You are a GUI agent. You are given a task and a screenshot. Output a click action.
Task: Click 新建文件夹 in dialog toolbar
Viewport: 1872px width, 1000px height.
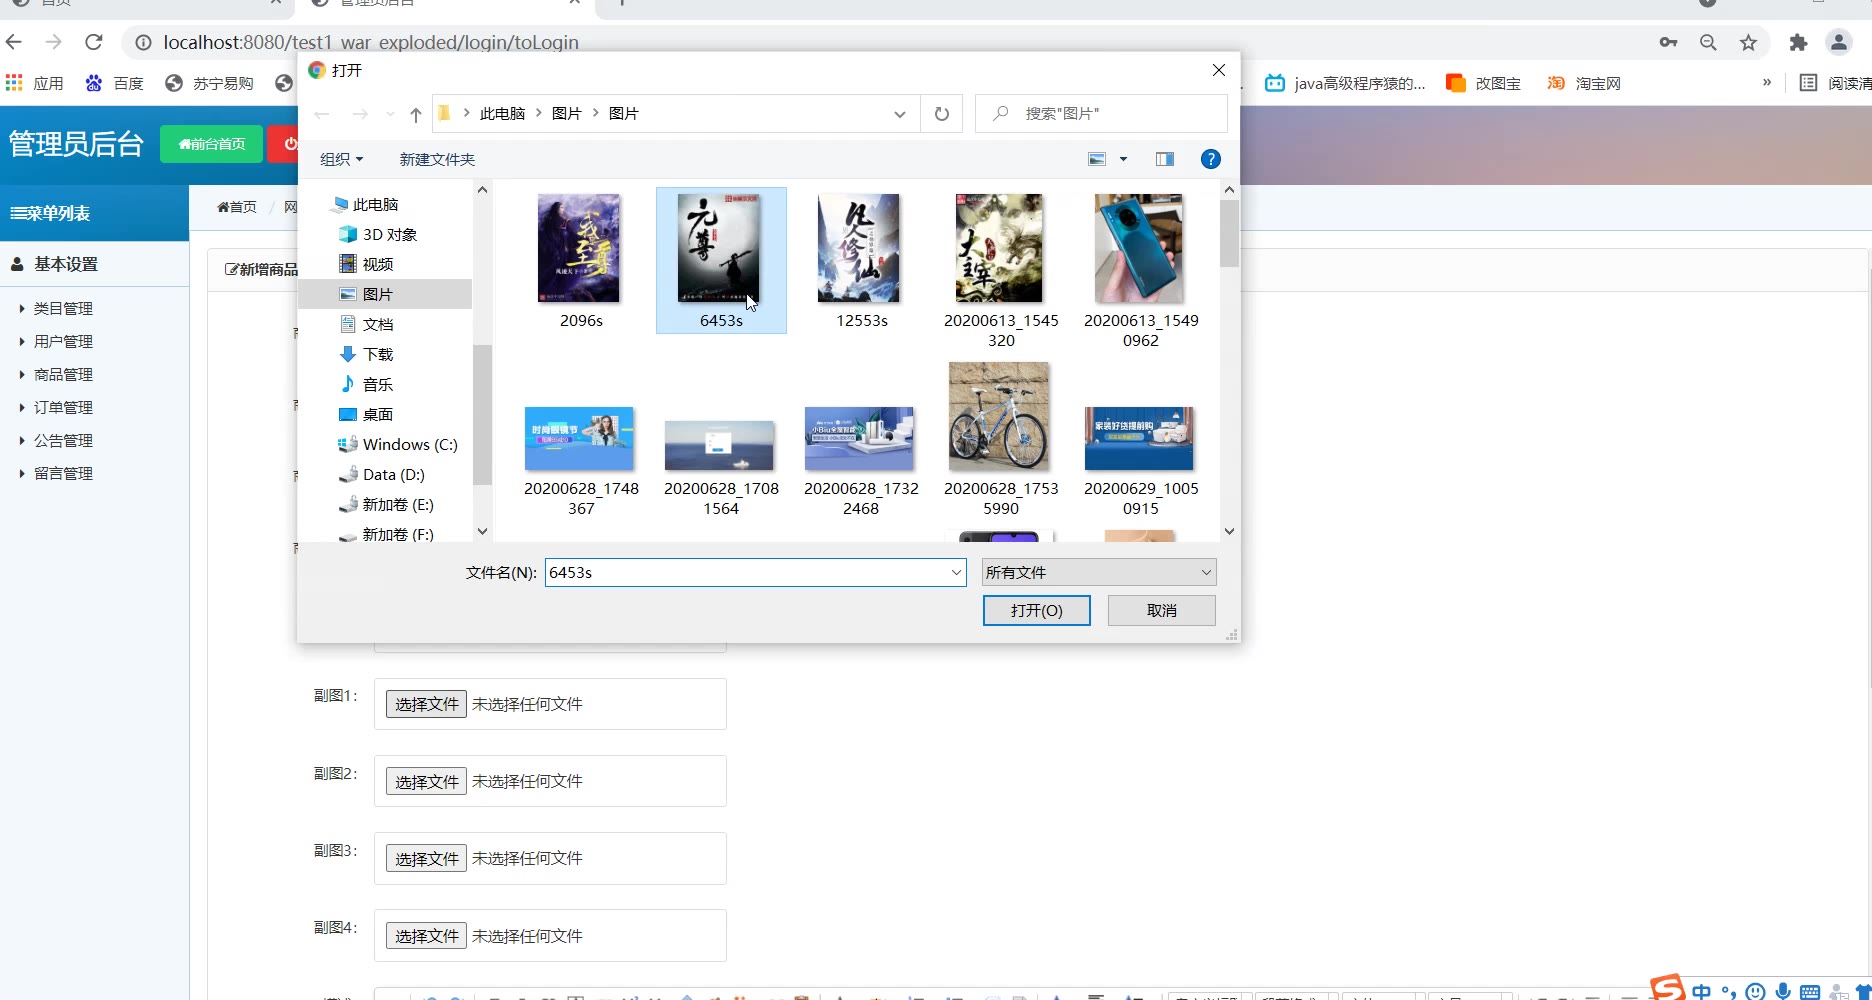[x=437, y=159]
